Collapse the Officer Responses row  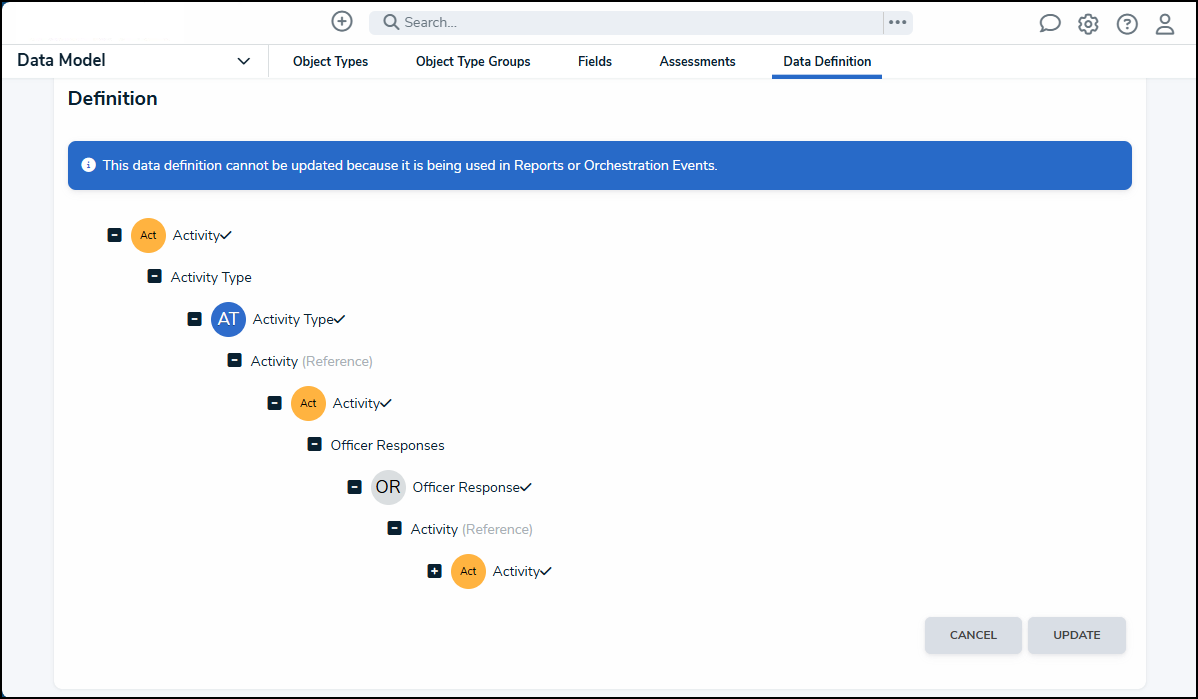[314, 445]
